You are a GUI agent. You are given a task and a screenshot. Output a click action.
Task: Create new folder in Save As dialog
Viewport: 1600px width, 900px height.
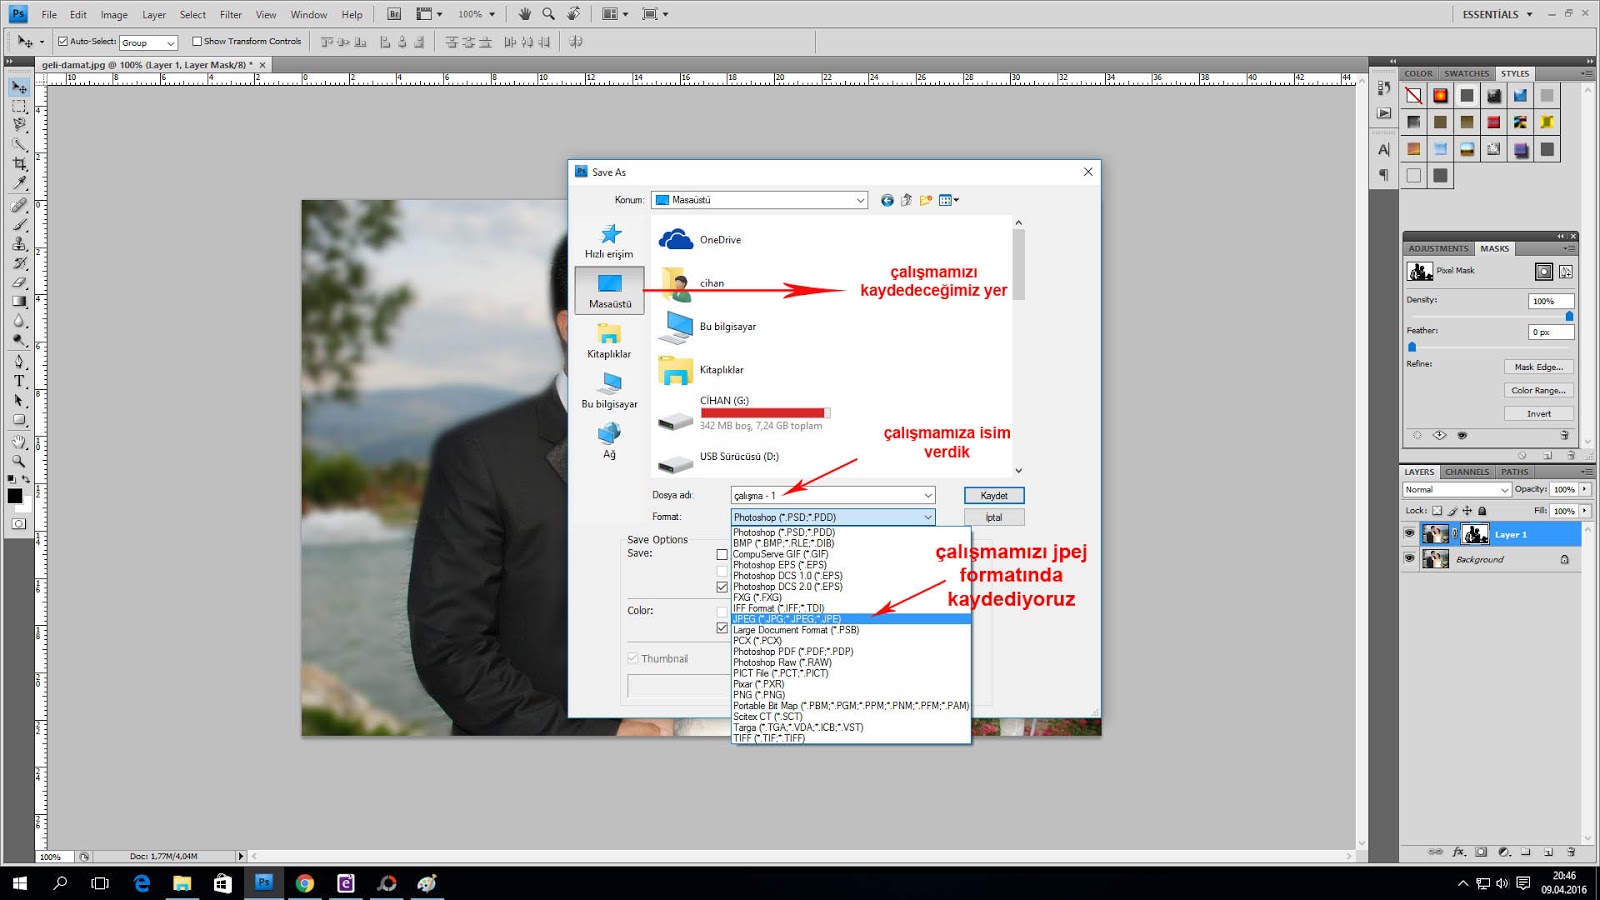point(926,200)
